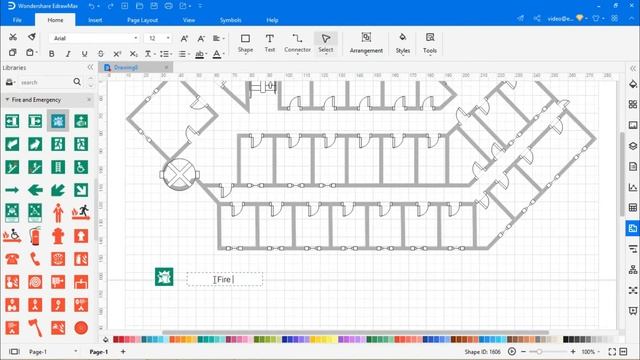
Task: Click the zoom in plus button
Action: point(573,351)
